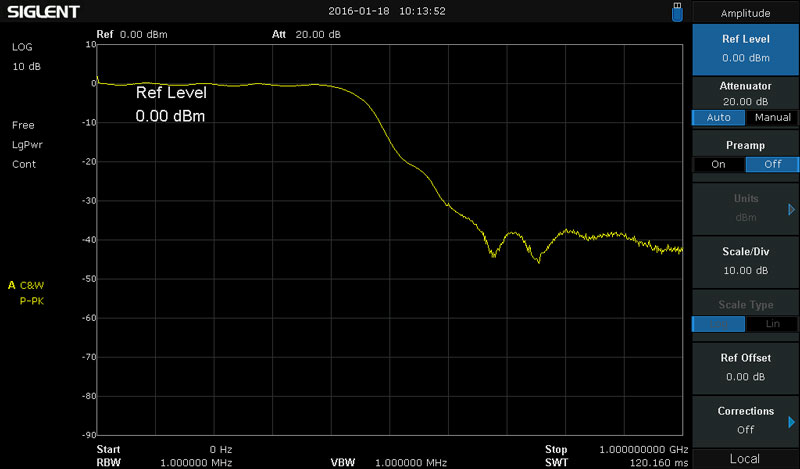The height and width of the screenshot is (469, 800).
Task: Select Lin scale type
Action: [x=772, y=323]
